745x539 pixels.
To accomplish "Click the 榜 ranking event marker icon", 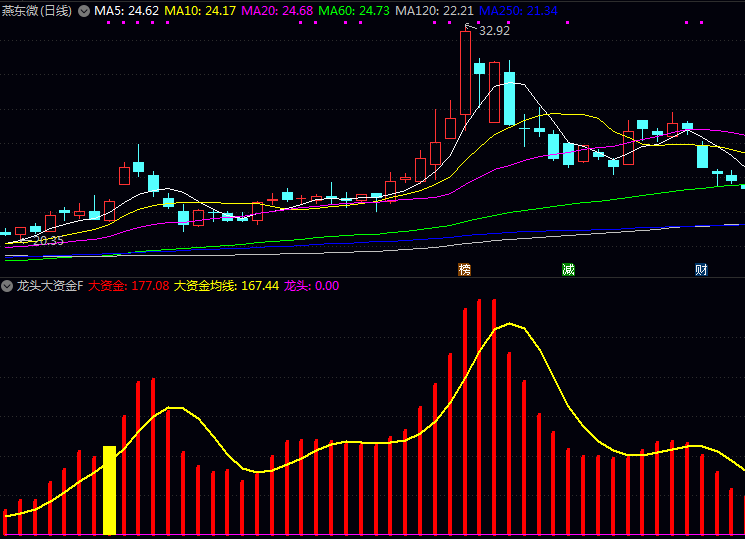I will coord(464,269).
